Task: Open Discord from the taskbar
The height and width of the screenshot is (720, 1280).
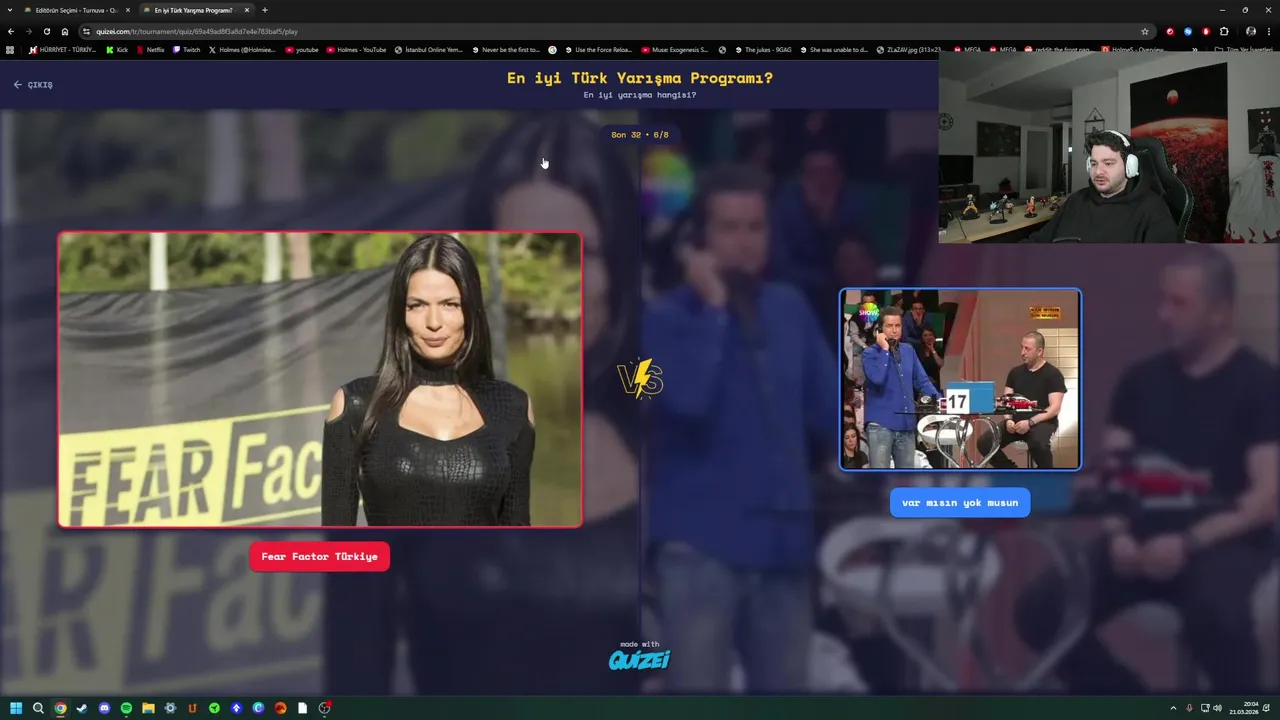Action: click(104, 708)
